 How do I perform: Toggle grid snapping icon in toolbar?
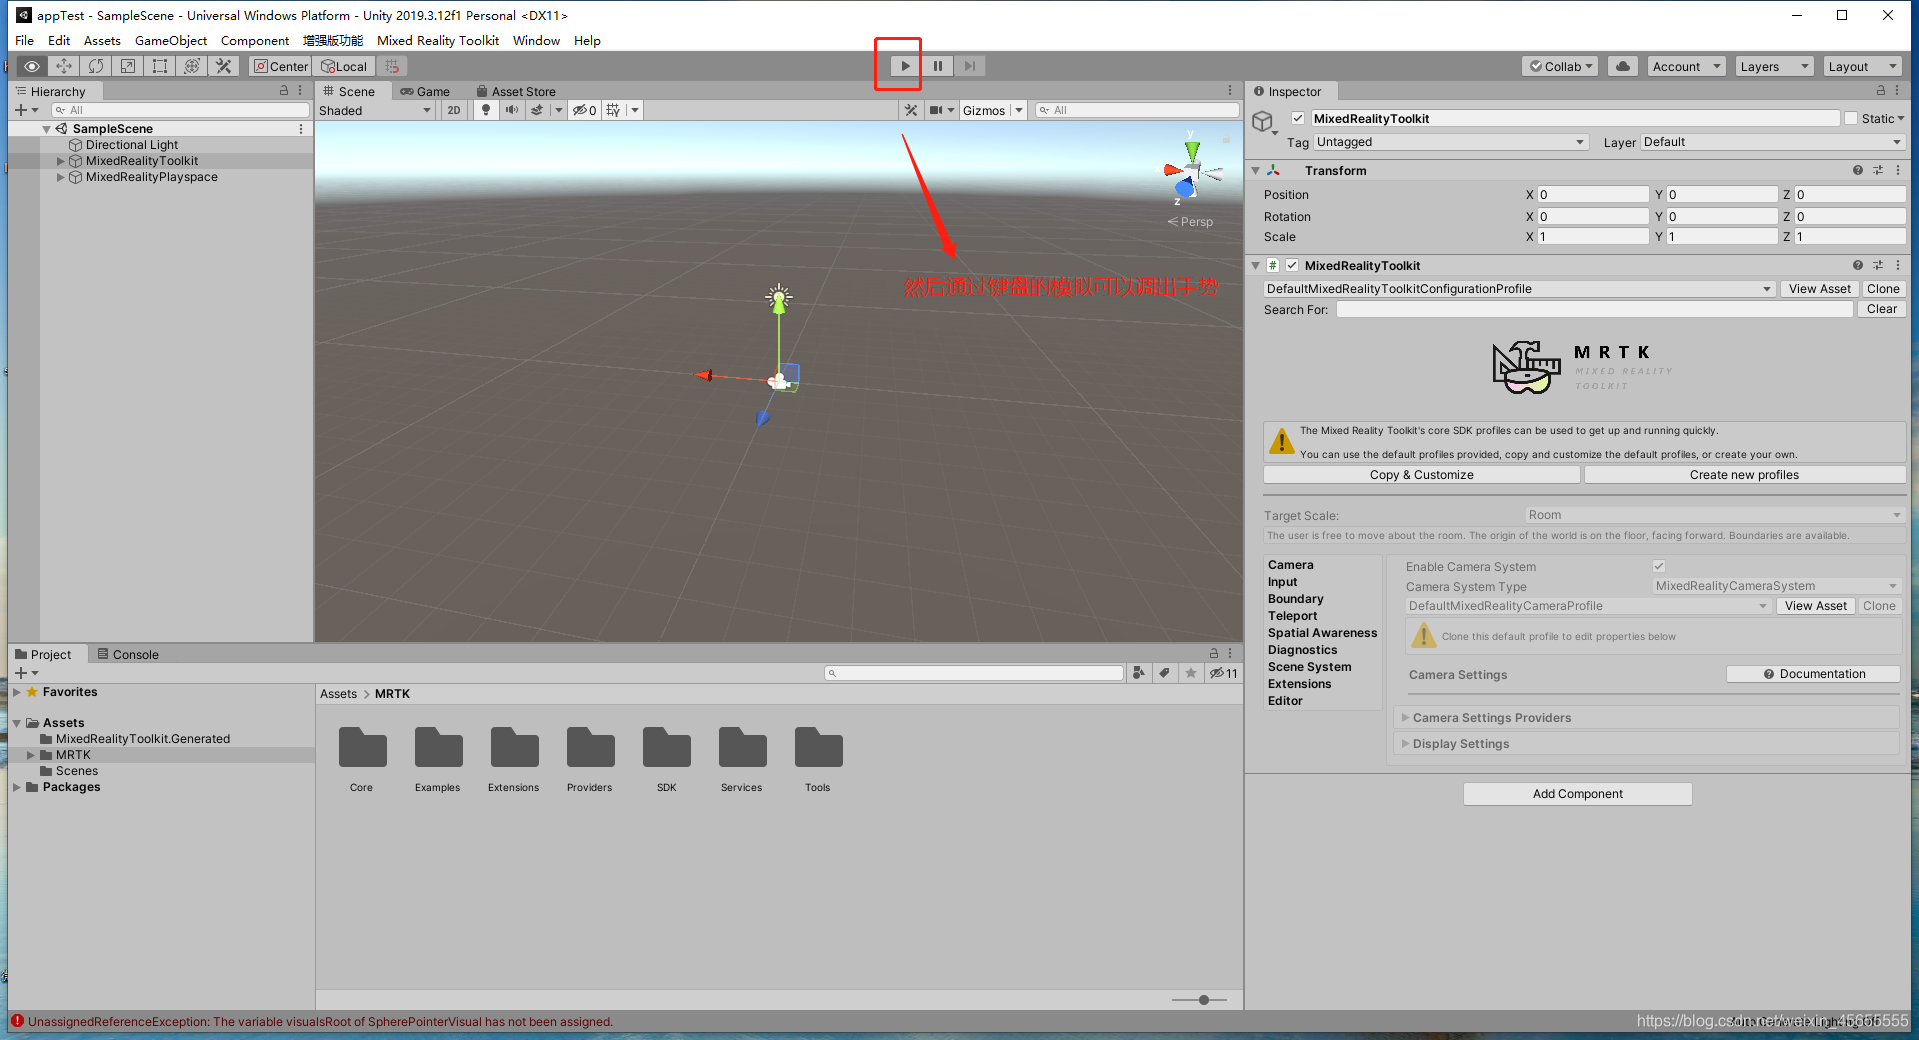point(392,66)
